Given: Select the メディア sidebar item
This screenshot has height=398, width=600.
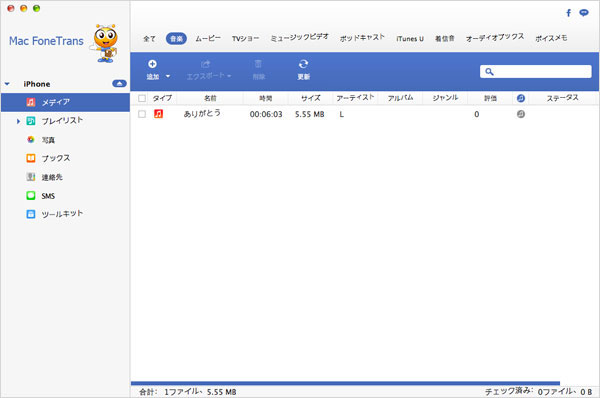Looking at the screenshot, I should tap(65, 102).
